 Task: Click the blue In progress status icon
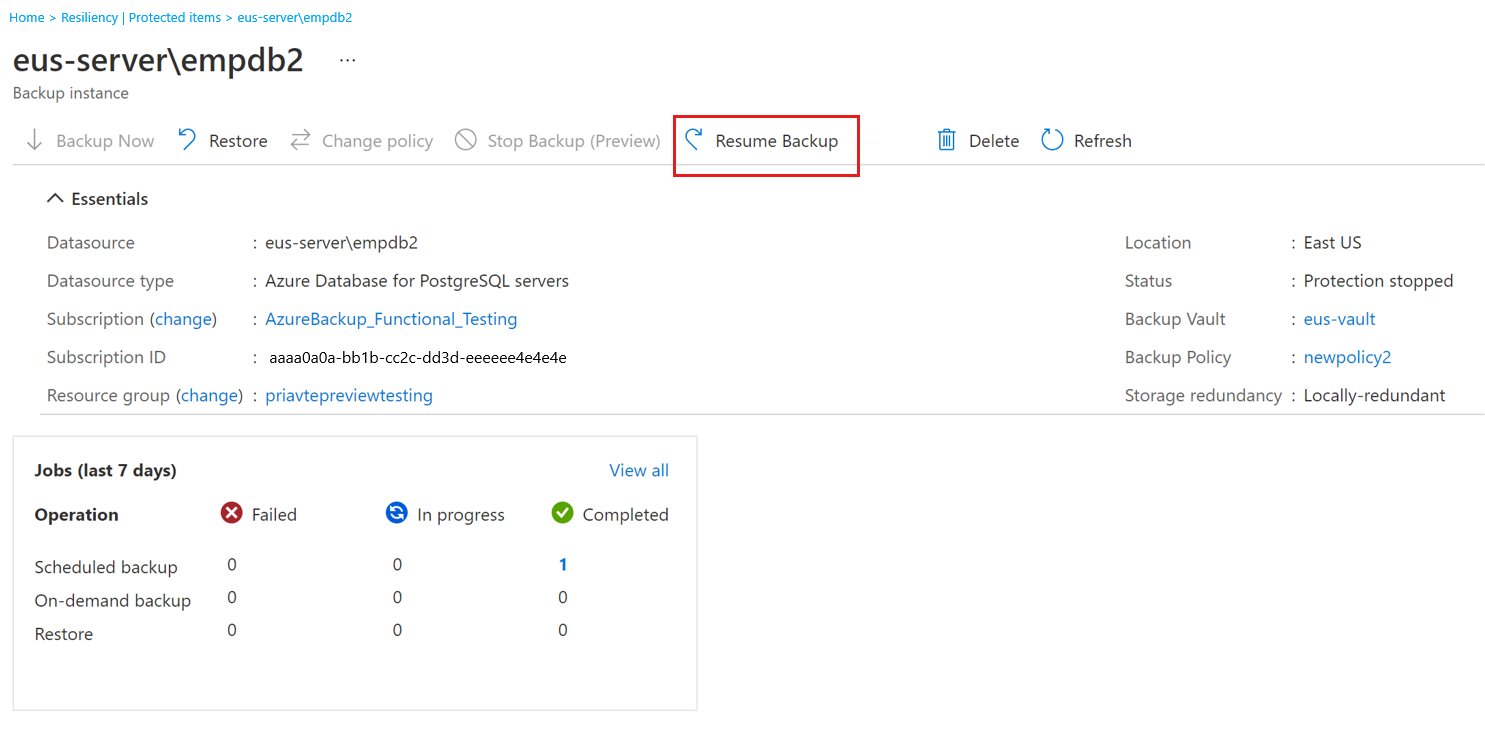click(396, 513)
